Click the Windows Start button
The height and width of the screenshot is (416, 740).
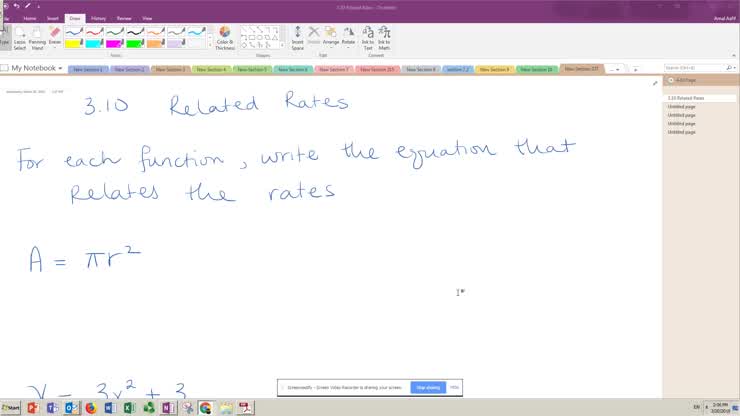tap(12, 408)
